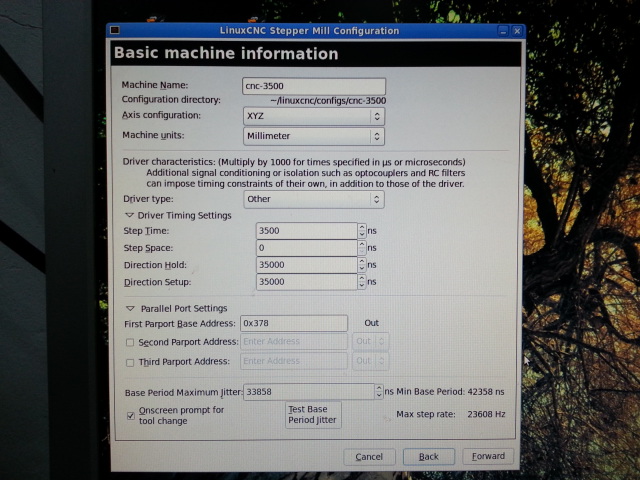Click the Third Parport Address entry field
This screenshot has width=640, height=480.
point(294,361)
